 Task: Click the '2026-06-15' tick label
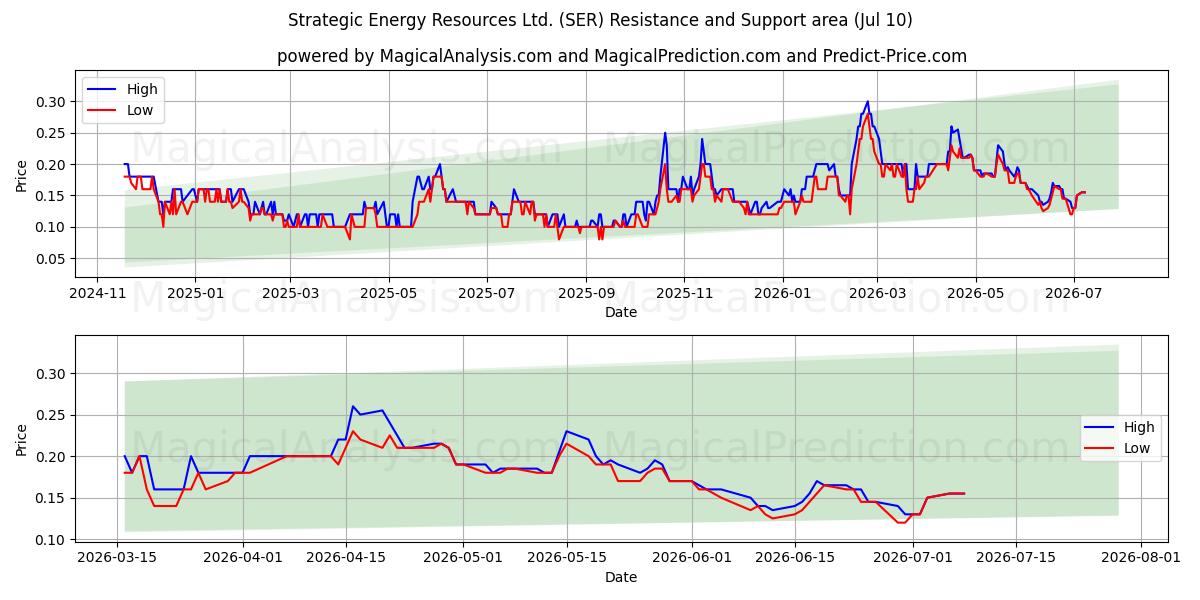[796, 558]
